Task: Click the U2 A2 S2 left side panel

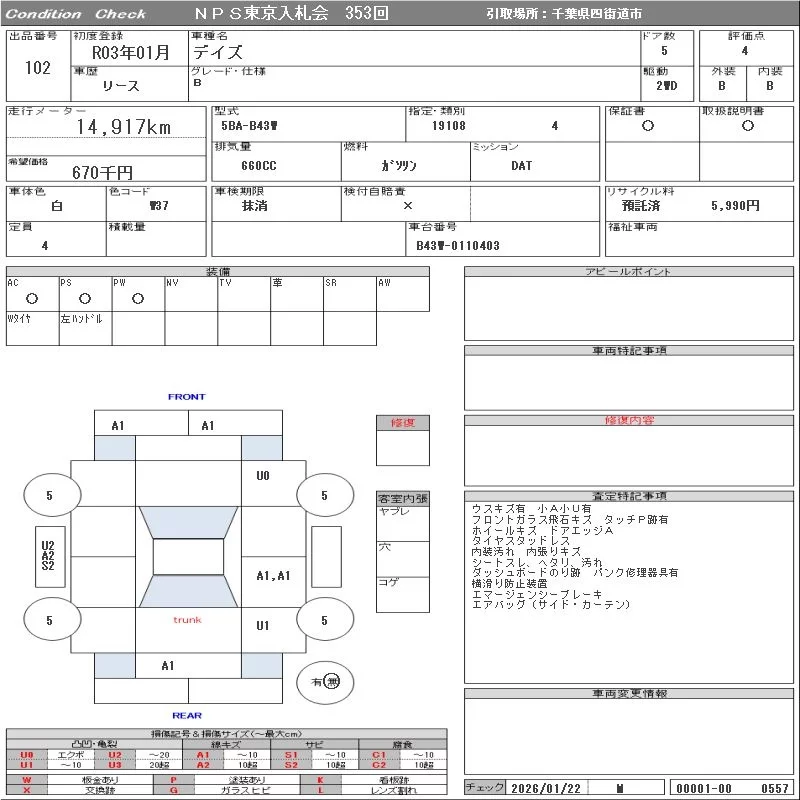Action: point(48,555)
